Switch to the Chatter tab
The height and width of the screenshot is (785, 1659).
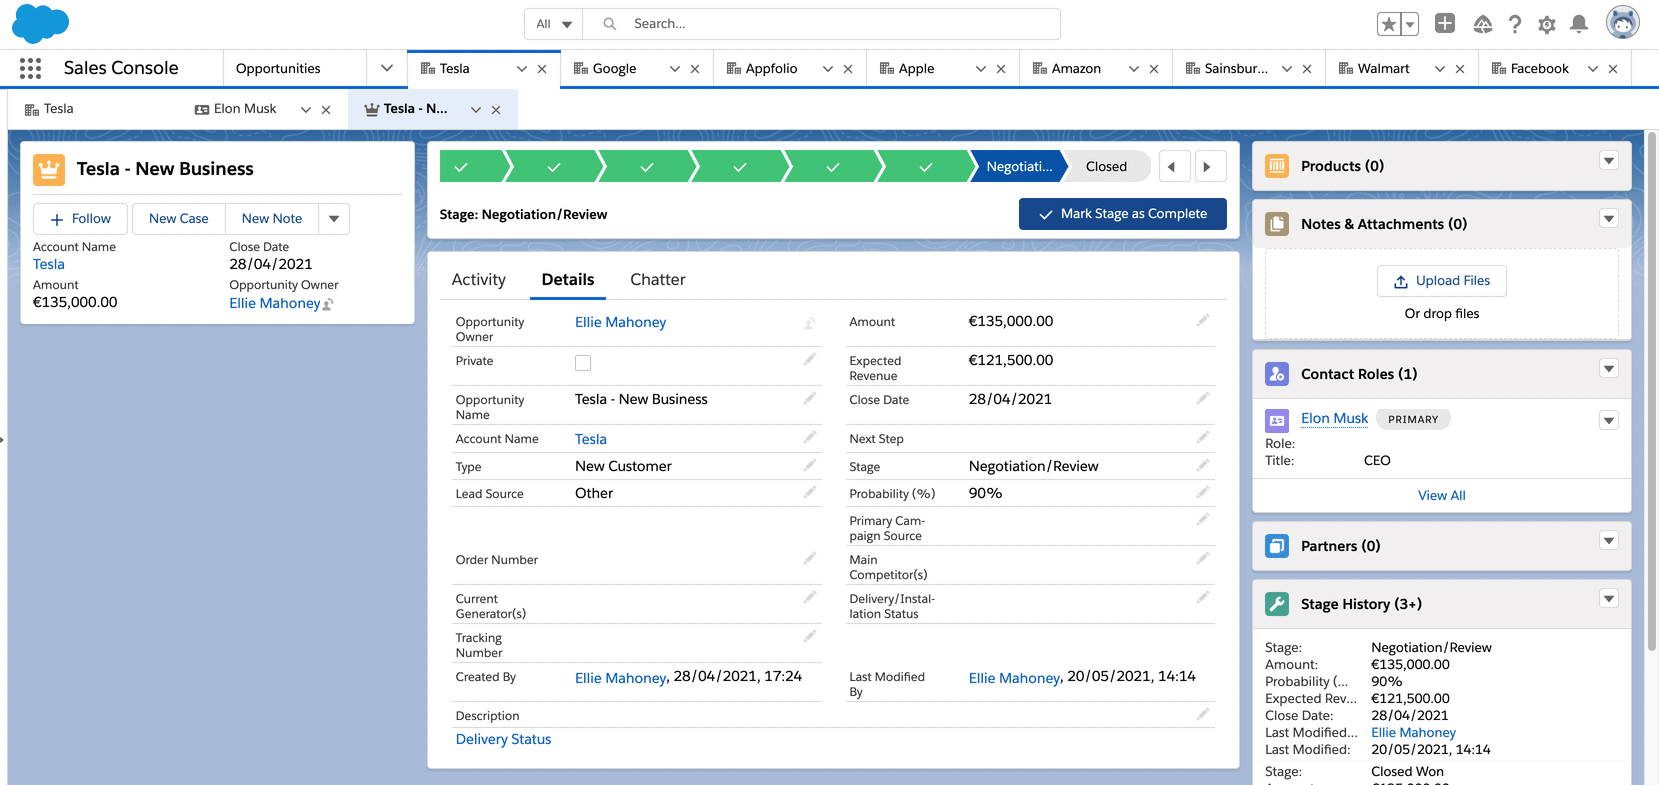tap(658, 280)
